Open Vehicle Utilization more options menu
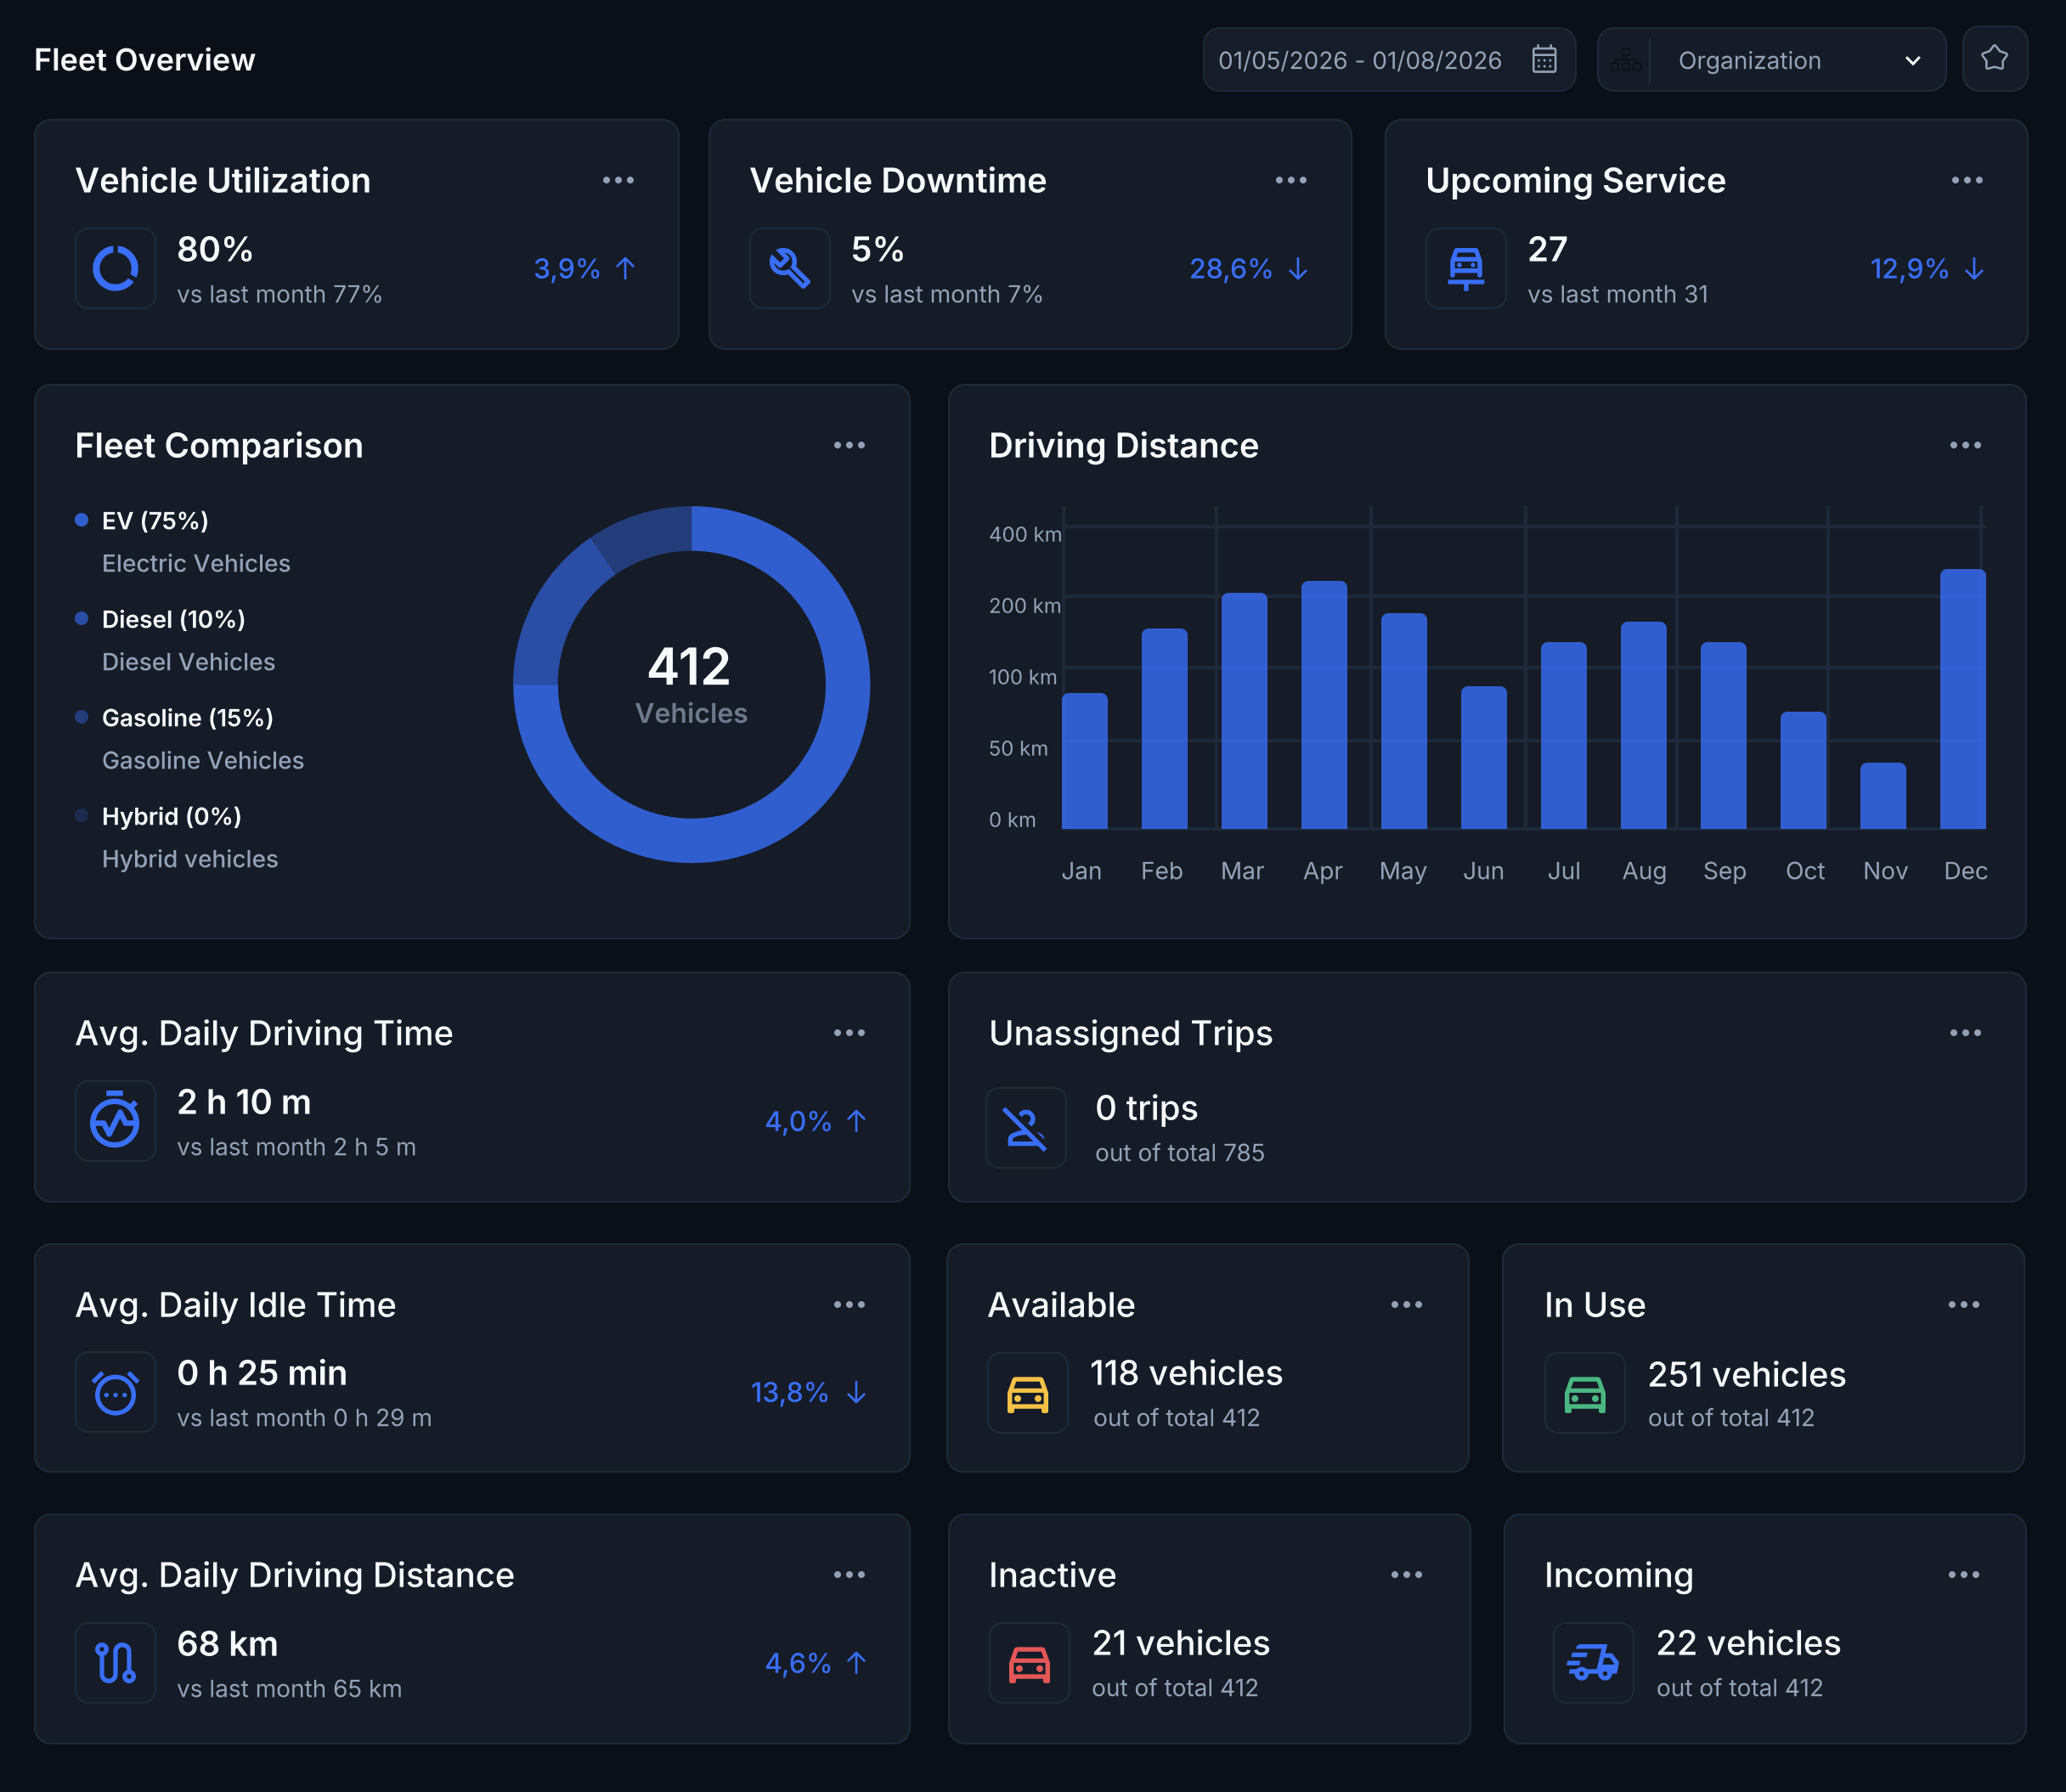 (x=618, y=180)
